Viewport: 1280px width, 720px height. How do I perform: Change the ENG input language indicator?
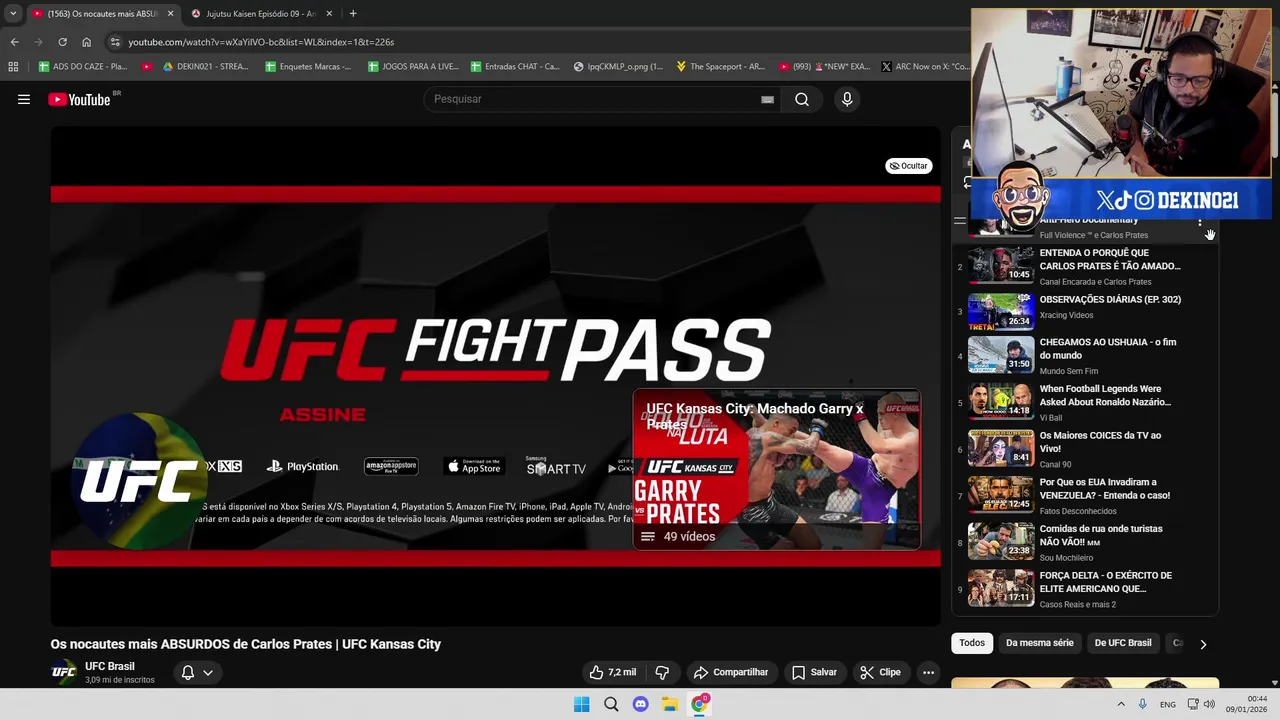click(1167, 704)
